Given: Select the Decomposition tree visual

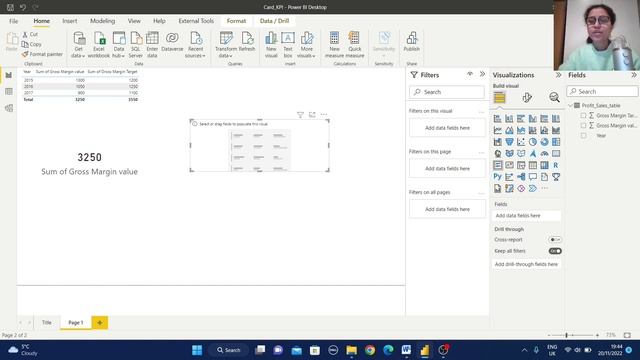Looking at the screenshot, I should [x=521, y=177].
